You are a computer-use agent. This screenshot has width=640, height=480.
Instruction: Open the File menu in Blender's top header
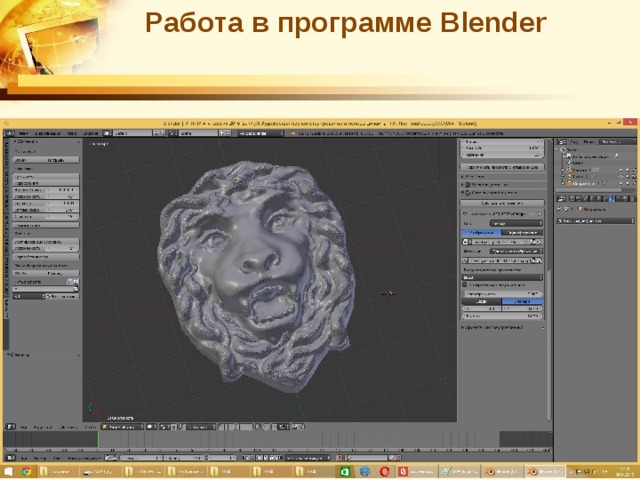click(24, 133)
